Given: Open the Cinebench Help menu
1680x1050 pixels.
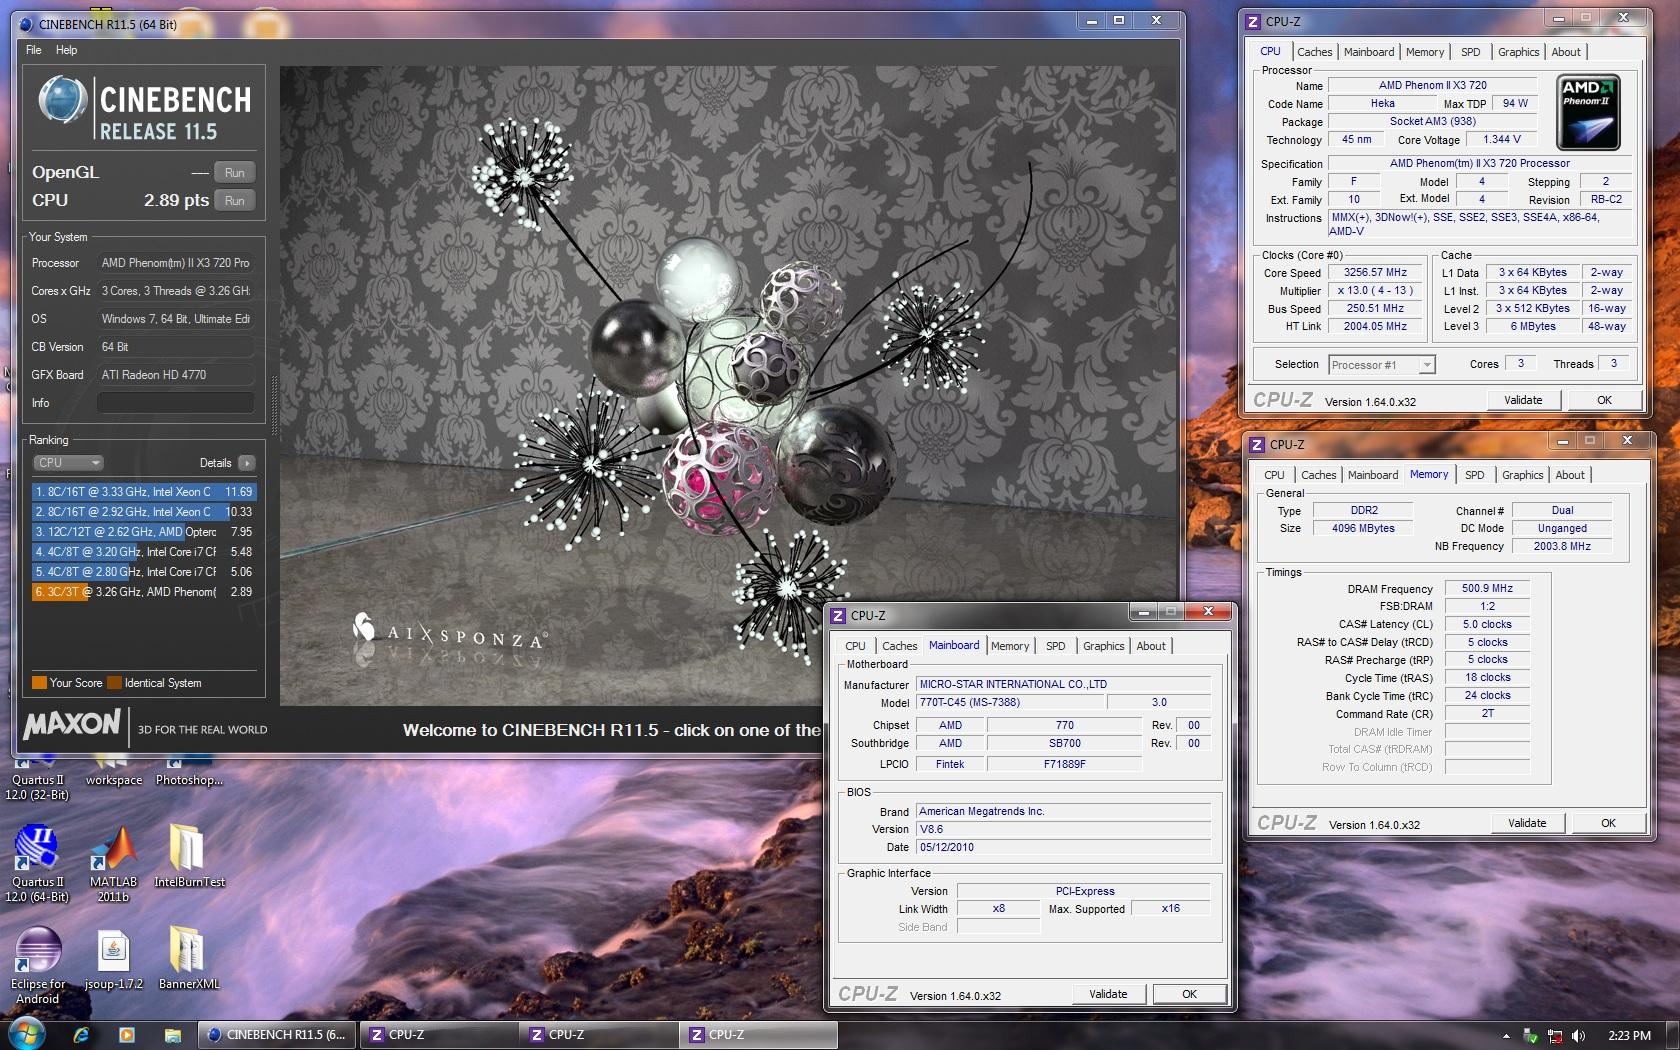Looking at the screenshot, I should 66,50.
